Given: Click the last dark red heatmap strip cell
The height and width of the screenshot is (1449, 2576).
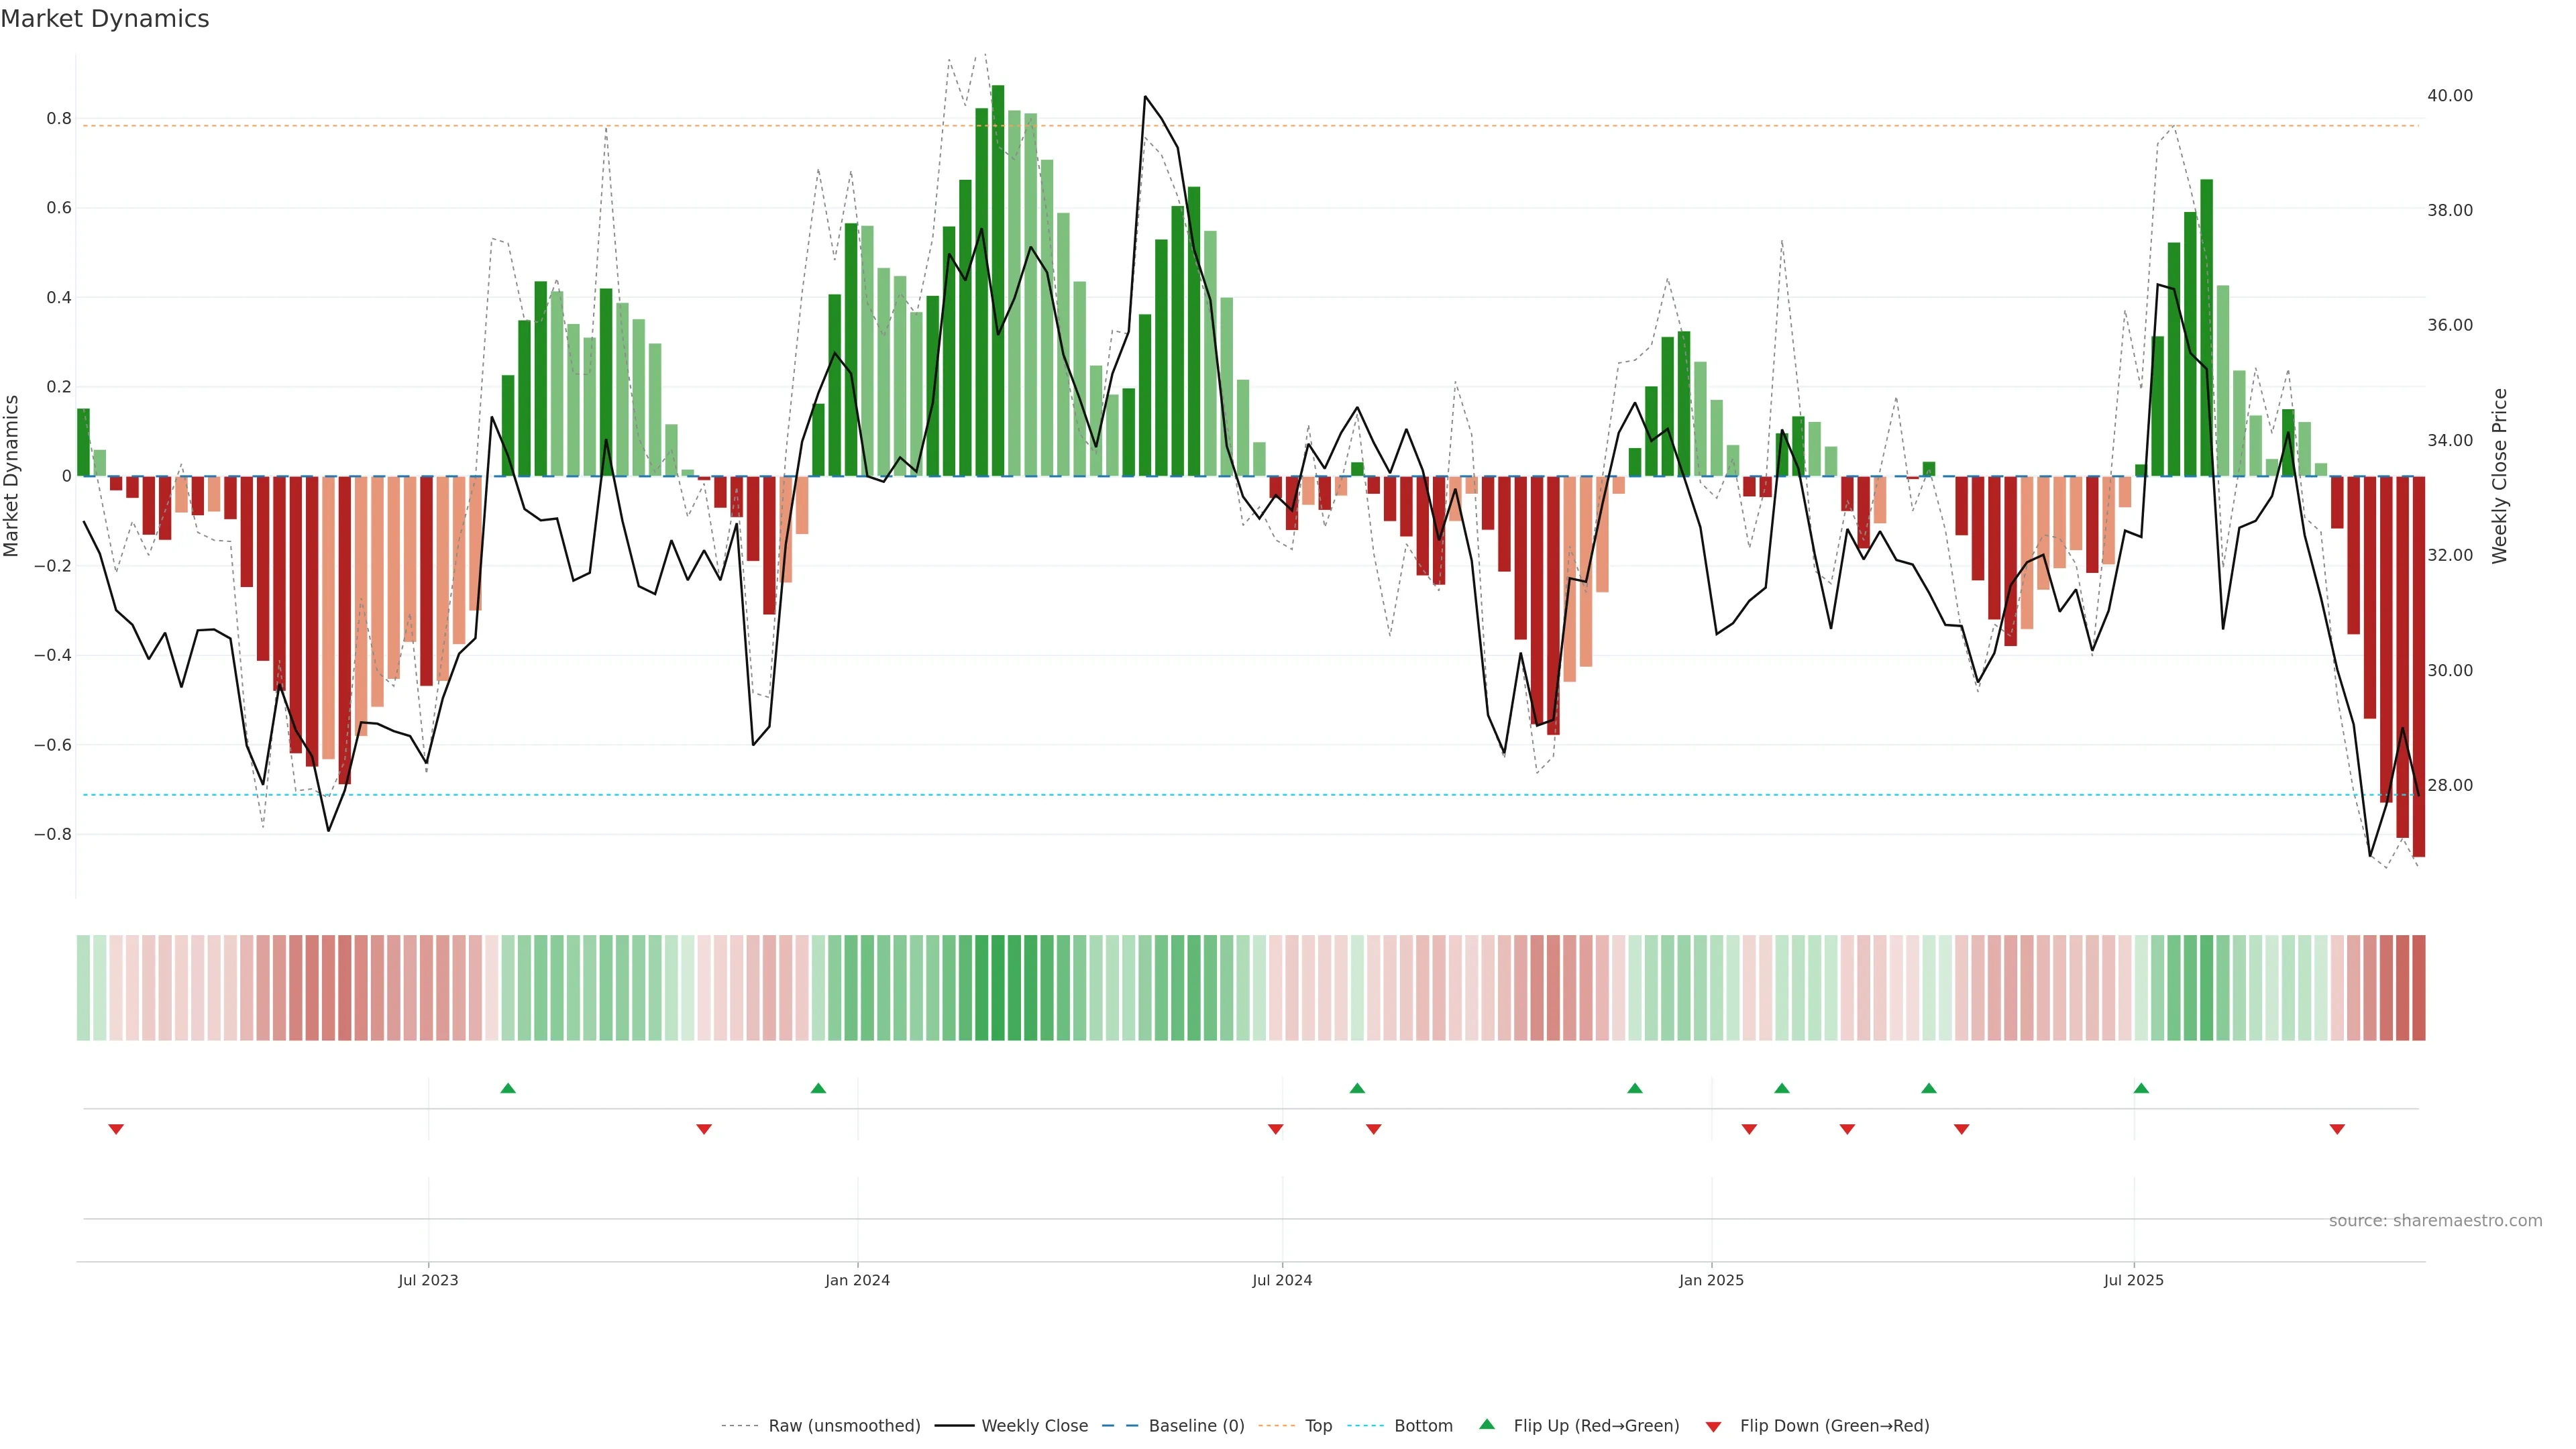Looking at the screenshot, I should [x=2418, y=988].
